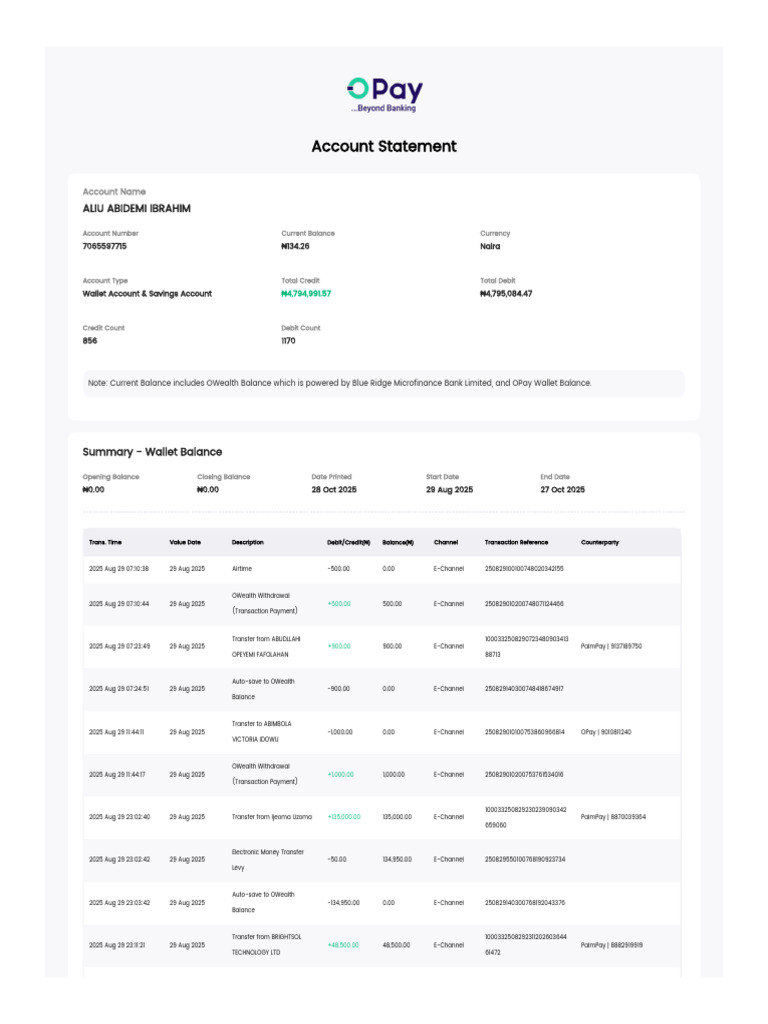Click the +48,500.00 credit amount
The image size is (768, 1024).
(x=343, y=945)
